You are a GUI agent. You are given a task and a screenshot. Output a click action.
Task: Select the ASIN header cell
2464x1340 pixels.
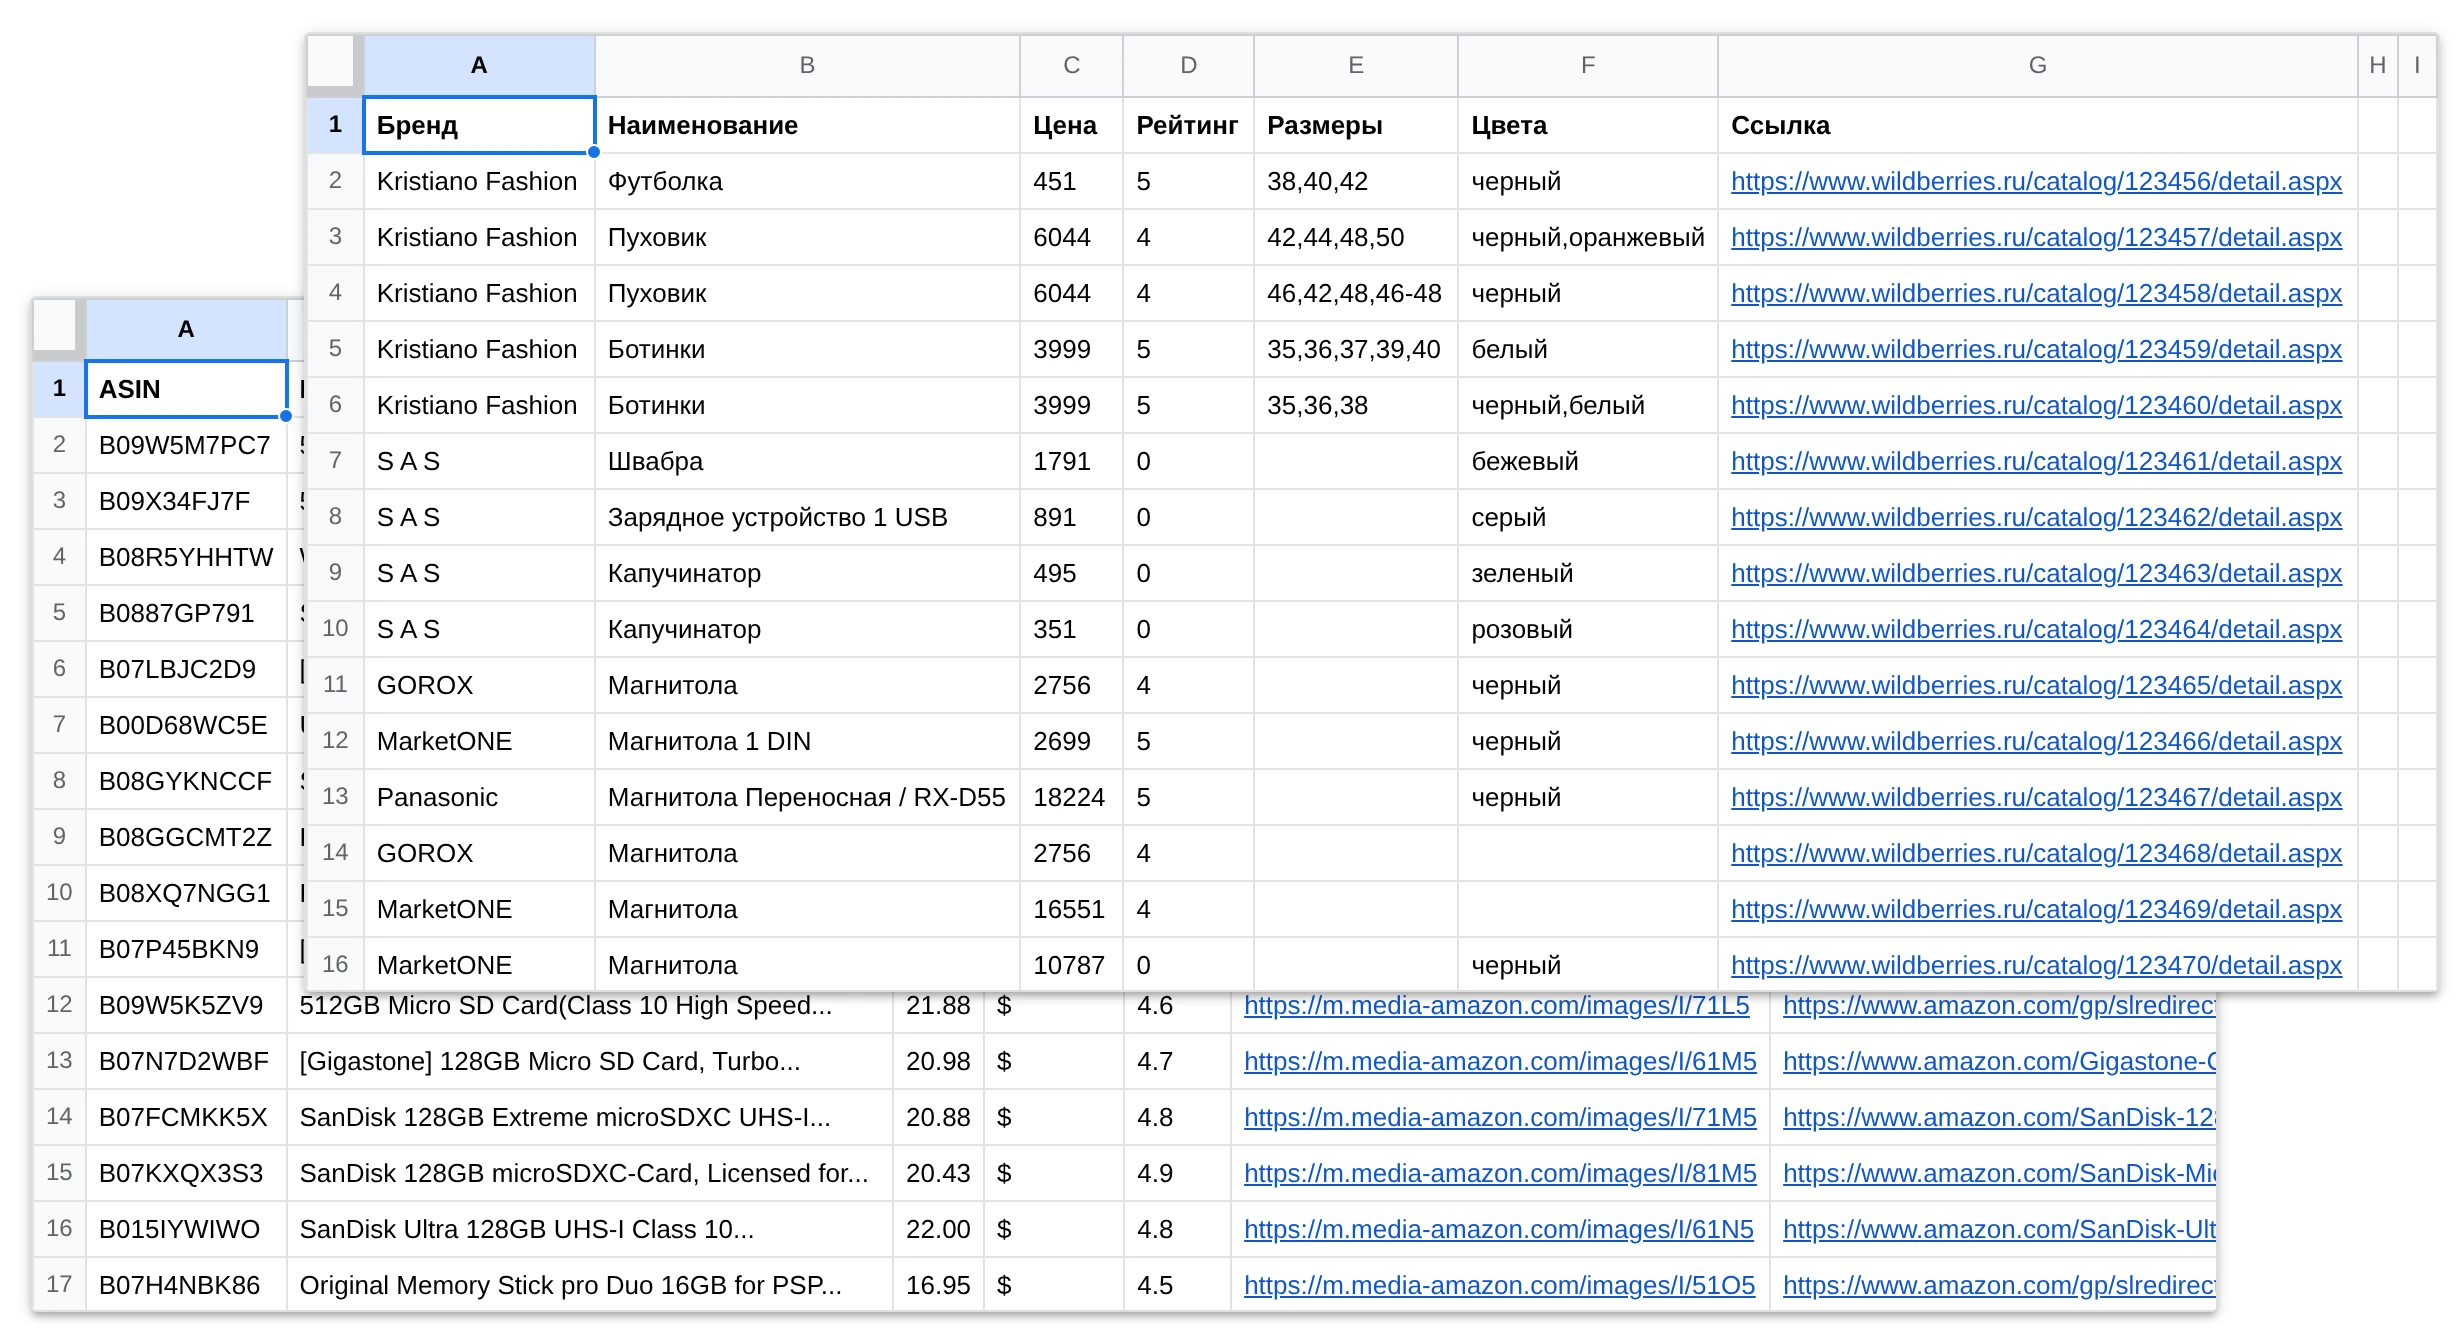[x=186, y=389]
